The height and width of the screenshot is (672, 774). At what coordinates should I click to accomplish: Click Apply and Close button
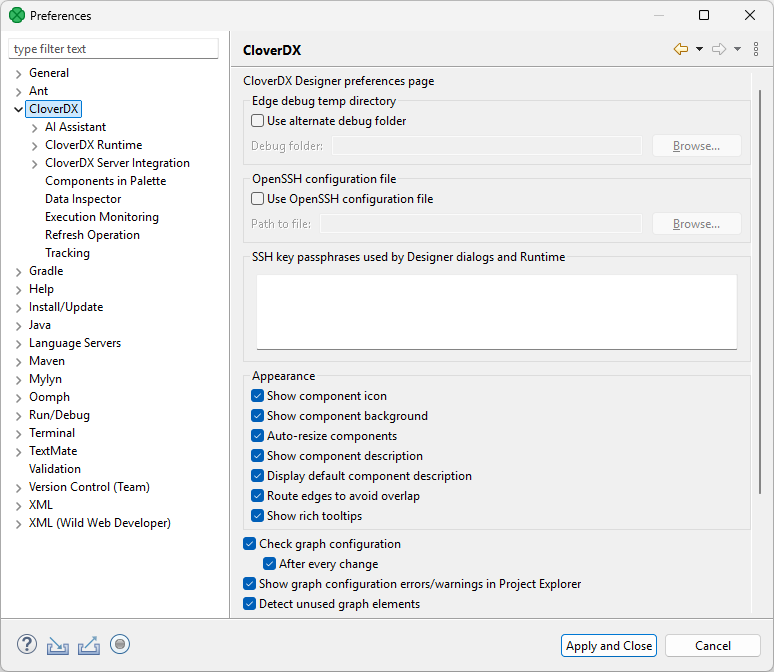coord(609,646)
